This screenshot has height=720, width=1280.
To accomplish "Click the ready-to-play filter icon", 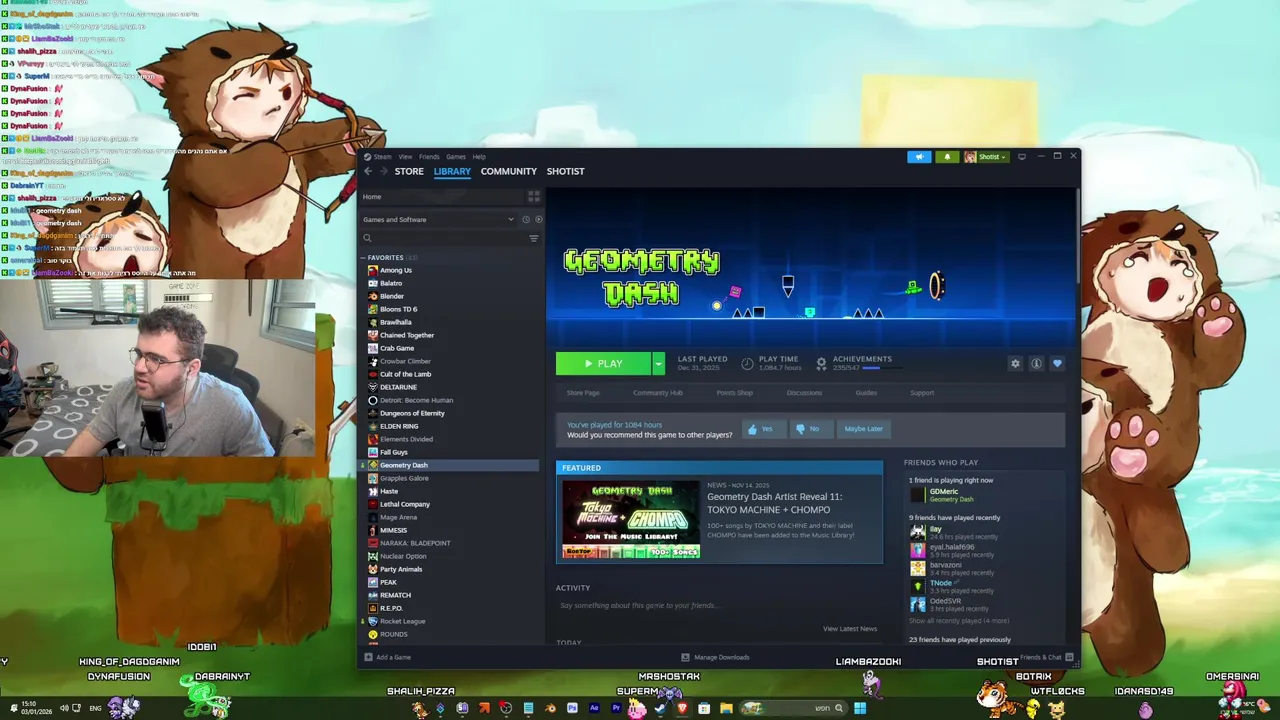I will tap(538, 219).
